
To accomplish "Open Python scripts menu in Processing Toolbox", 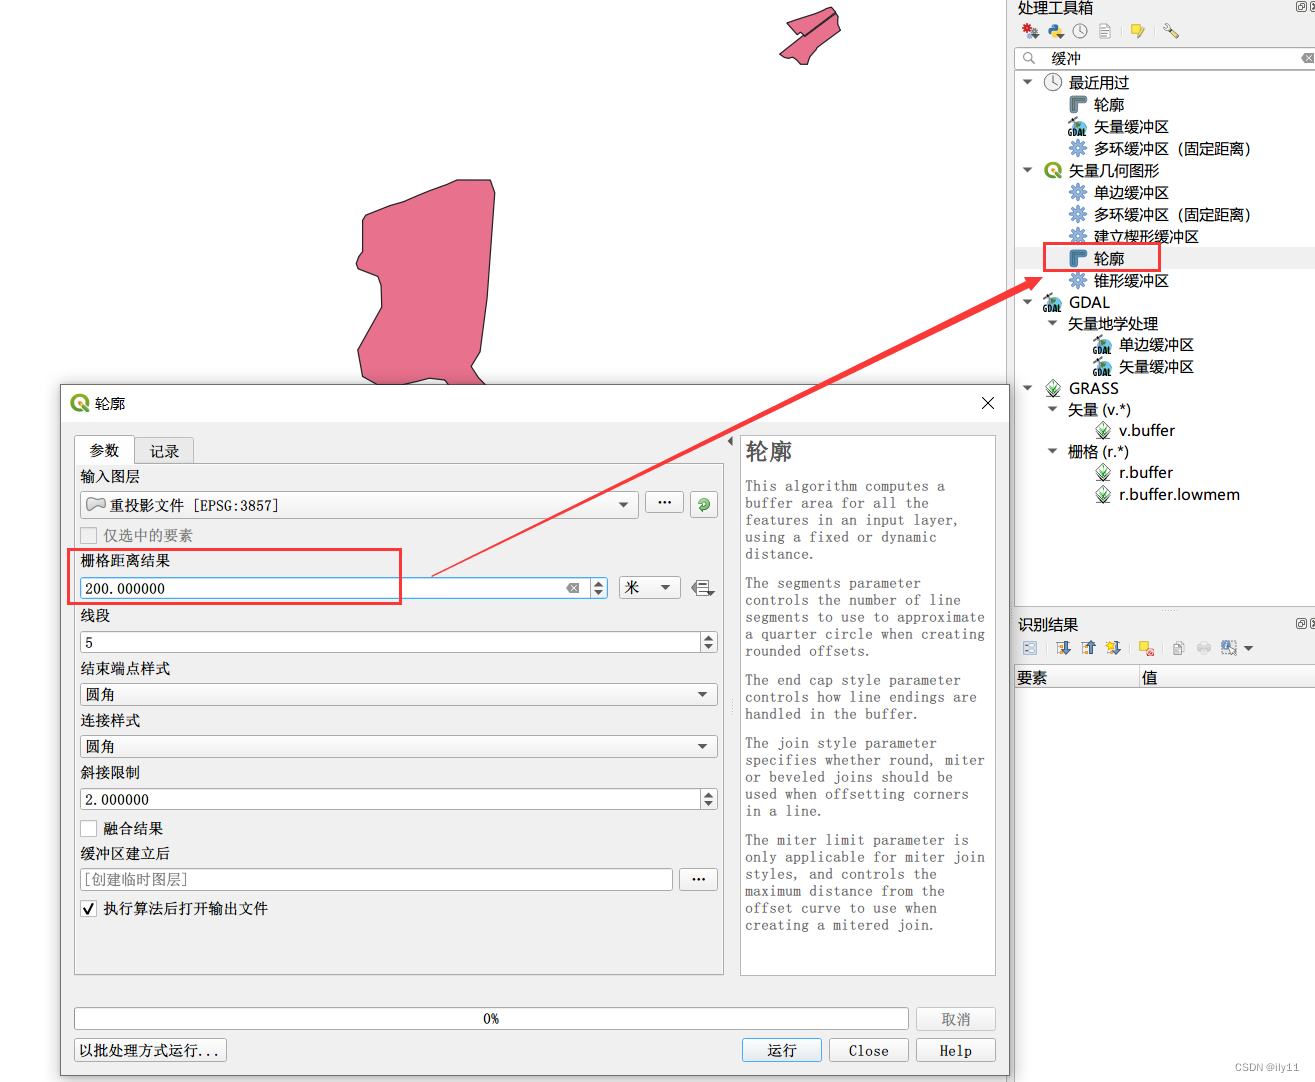I will click(x=1056, y=31).
